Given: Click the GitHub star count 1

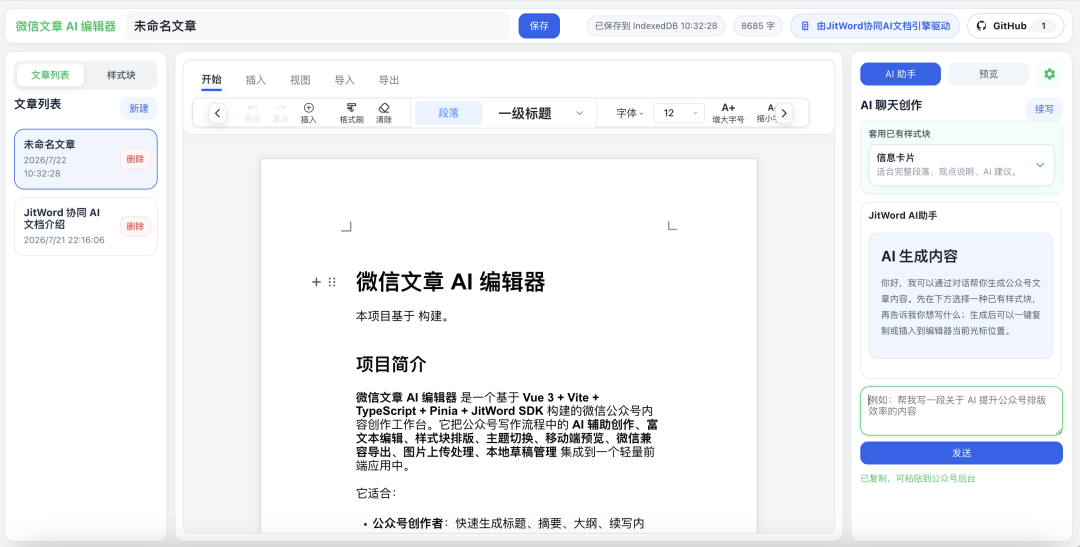Looking at the screenshot, I should point(1043,26).
